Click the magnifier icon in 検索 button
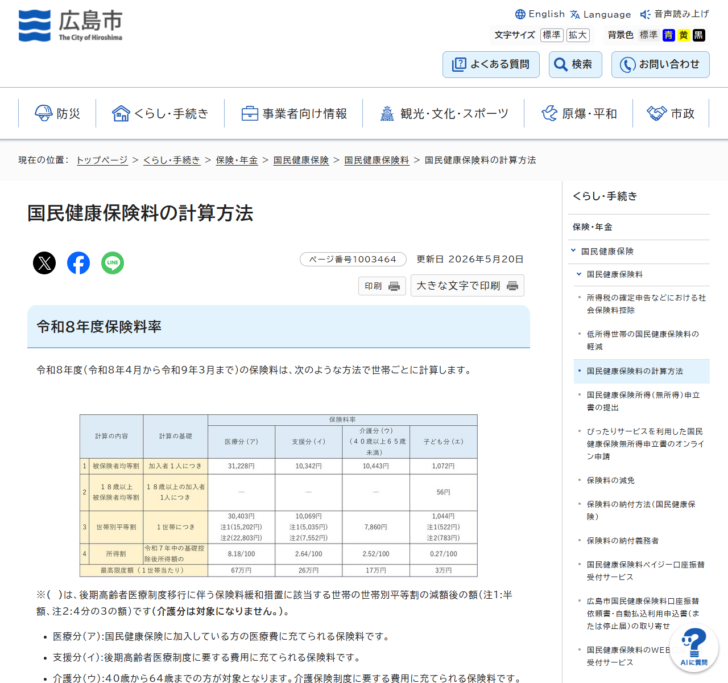This screenshot has width=728, height=683. tap(560, 64)
